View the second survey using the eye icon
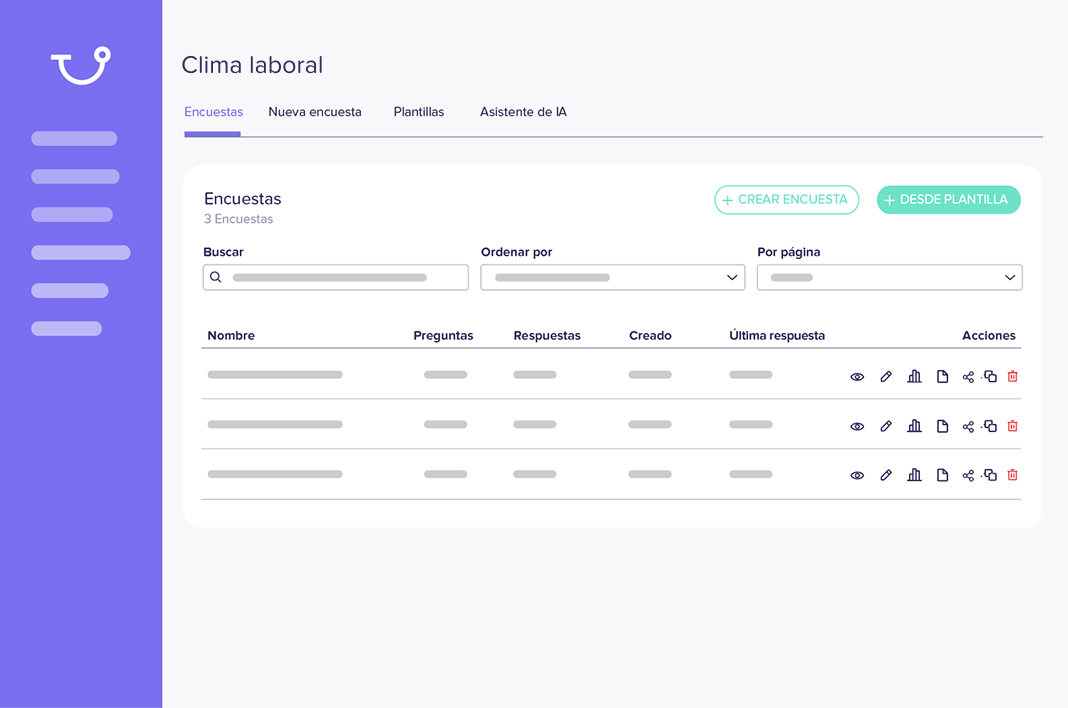The height and width of the screenshot is (708, 1068). [857, 426]
